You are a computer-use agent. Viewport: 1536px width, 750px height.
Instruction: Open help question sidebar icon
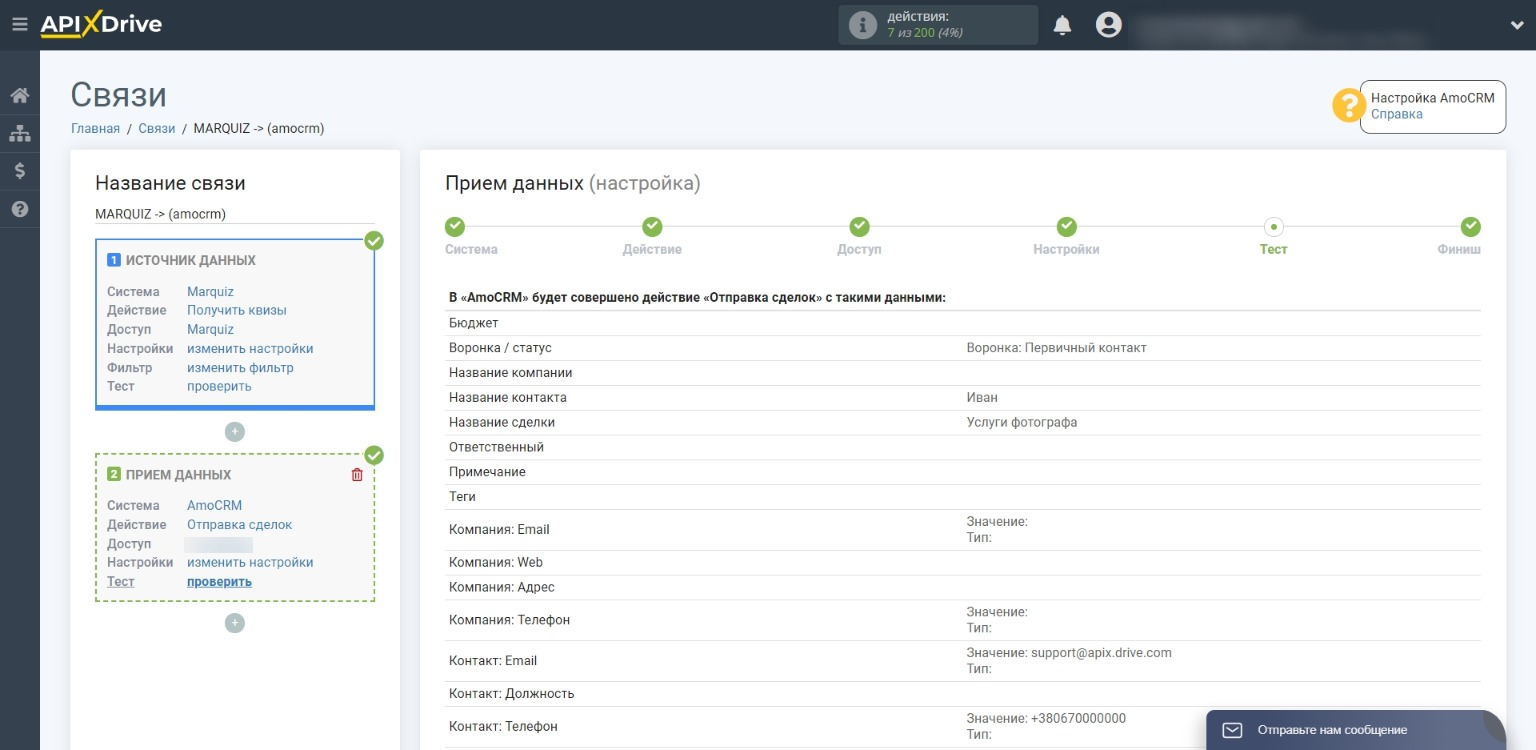(19, 209)
